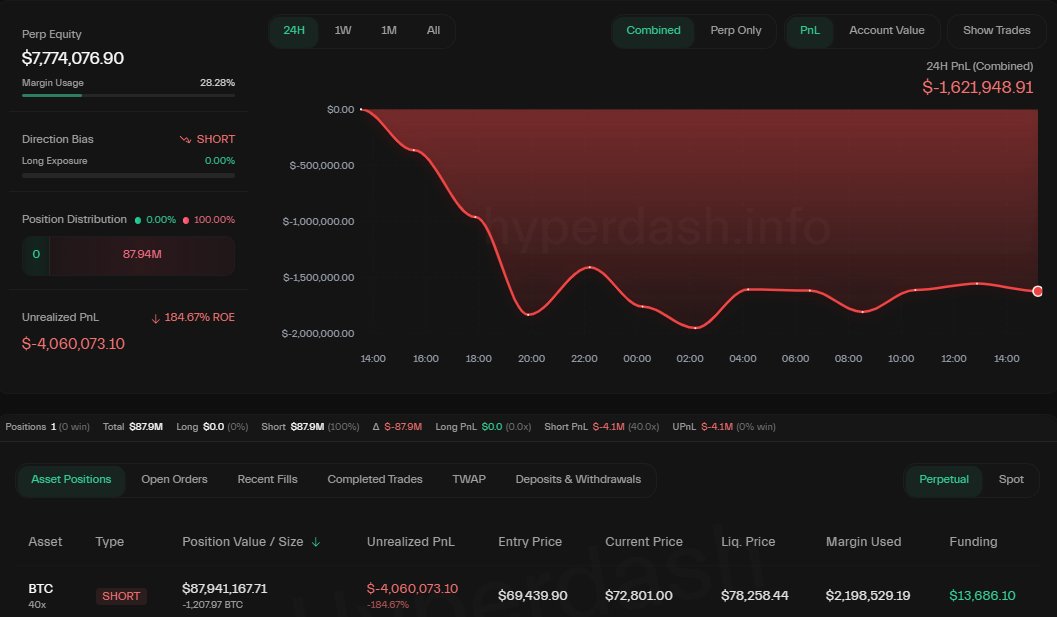
Task: Toggle chart to Account Value view
Action: pyautogui.click(x=886, y=31)
